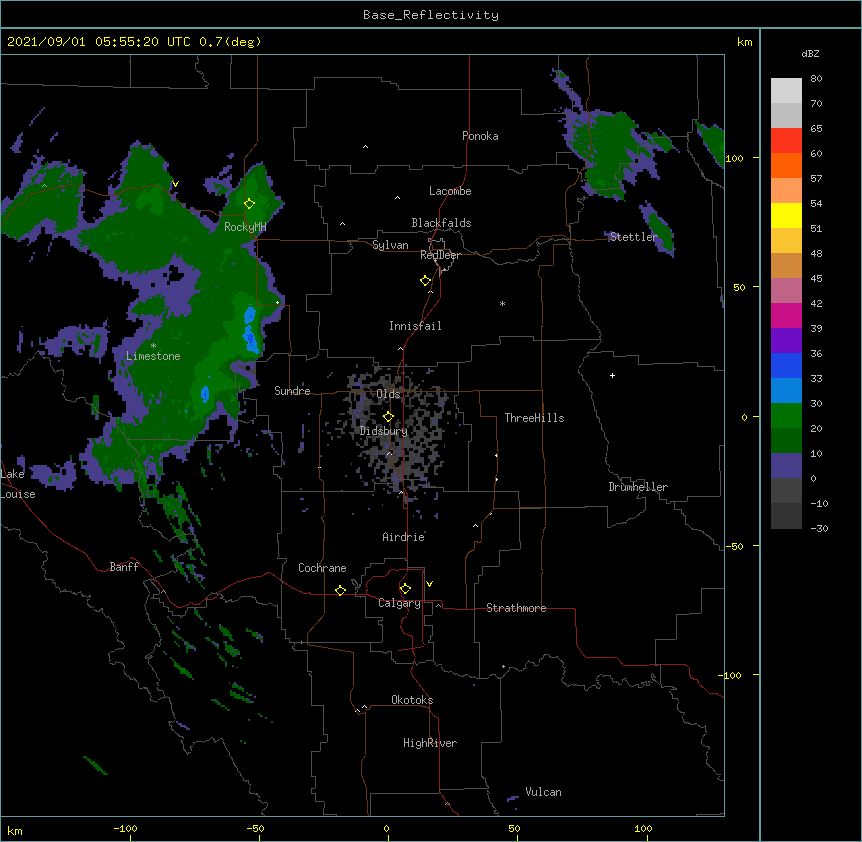This screenshot has height=842, width=862.
Task: Select the Limestone map label
Action: point(153,356)
